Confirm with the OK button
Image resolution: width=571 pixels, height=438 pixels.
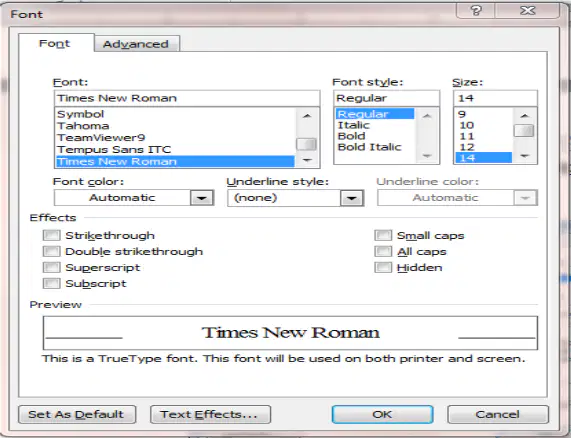(382, 415)
